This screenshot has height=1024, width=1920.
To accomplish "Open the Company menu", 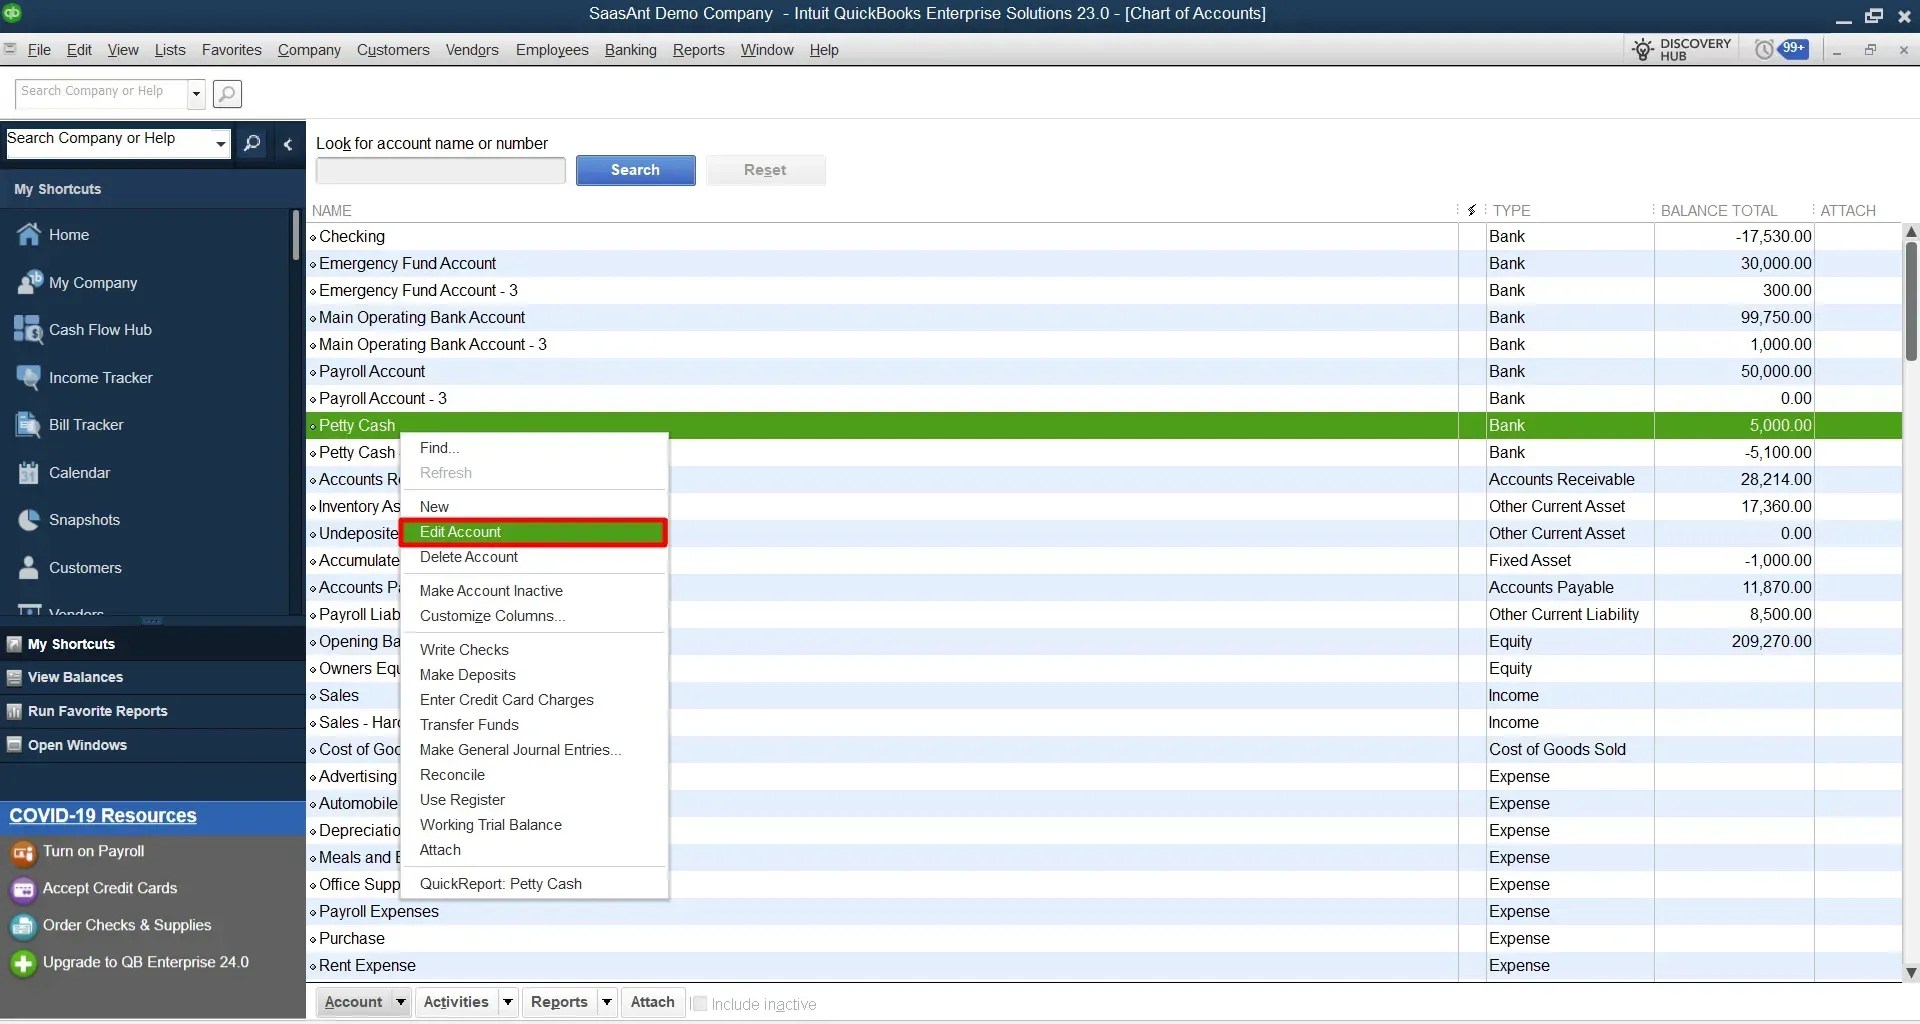I will coord(309,50).
